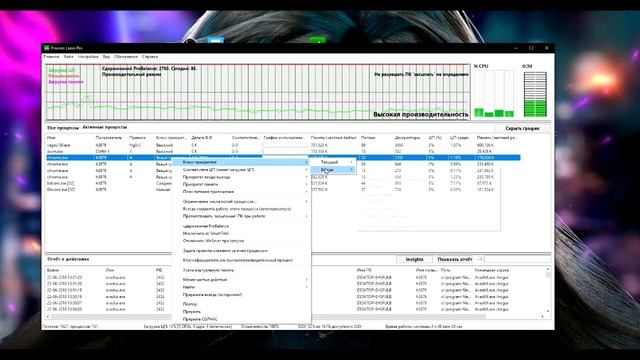The width and height of the screenshot is (640, 360).
Task: Sort by Потоки column header
Action: point(368,138)
